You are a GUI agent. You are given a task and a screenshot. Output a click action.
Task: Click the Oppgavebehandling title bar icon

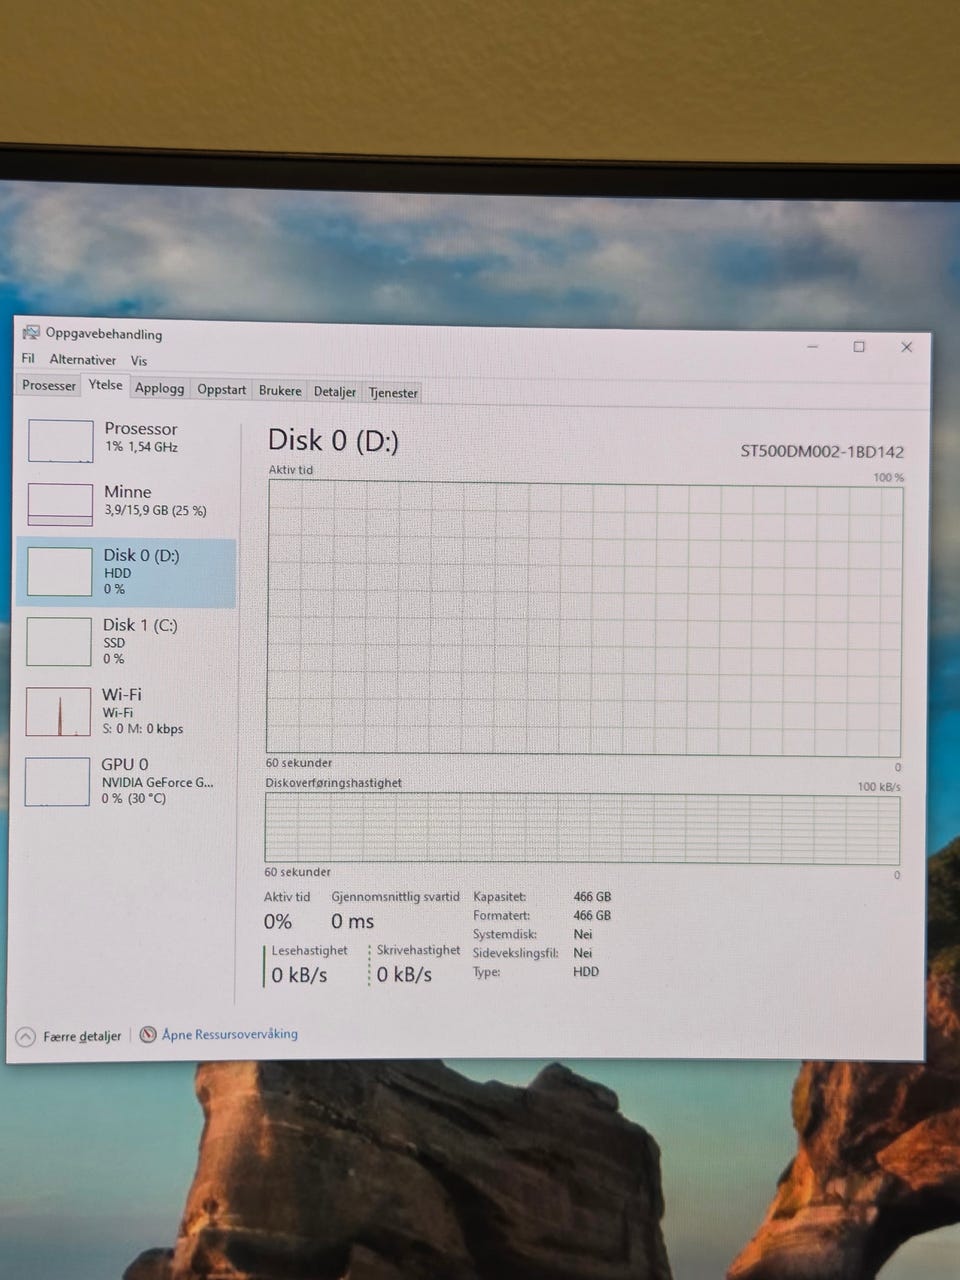pos(31,333)
